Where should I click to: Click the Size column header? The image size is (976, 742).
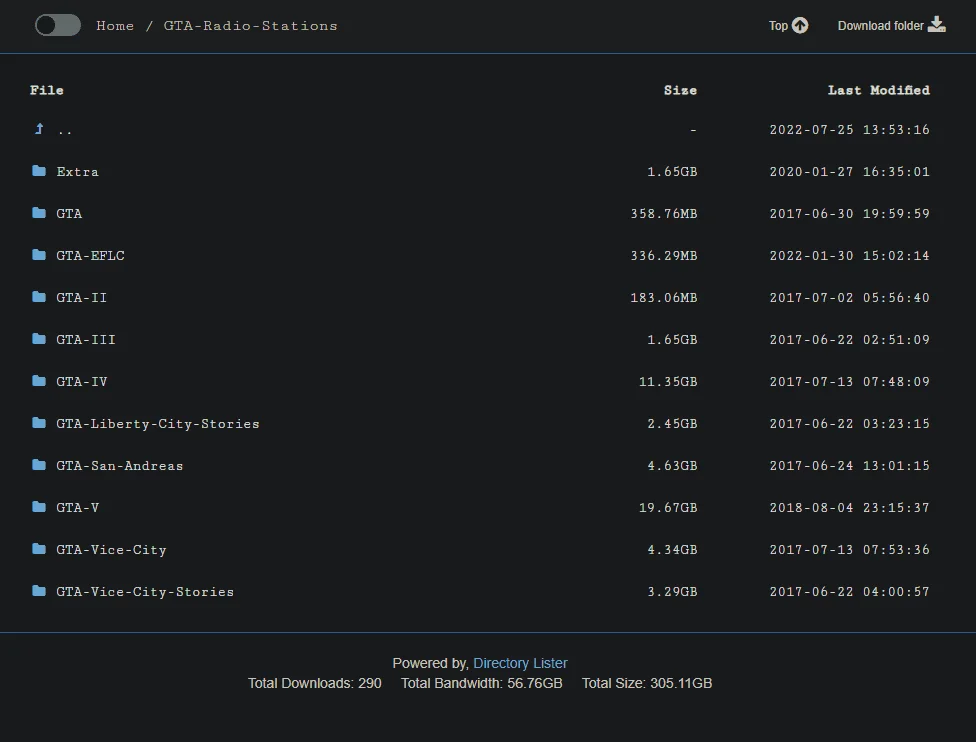(x=680, y=90)
